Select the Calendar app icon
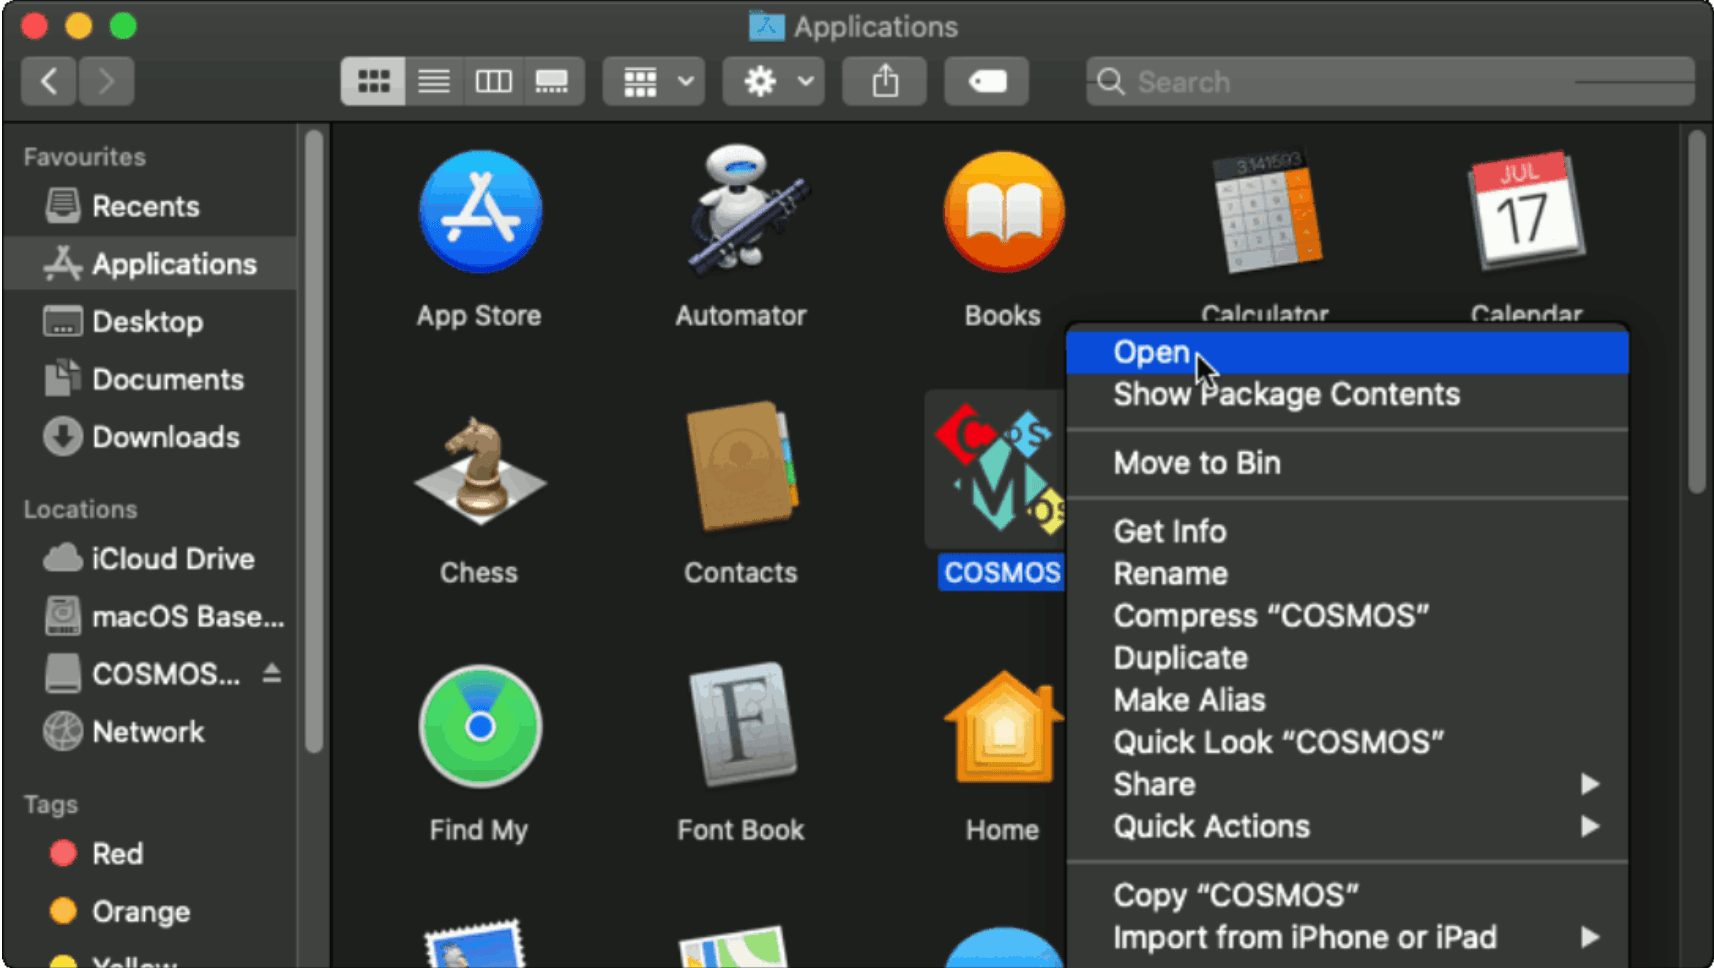1714x968 pixels. tap(1524, 211)
